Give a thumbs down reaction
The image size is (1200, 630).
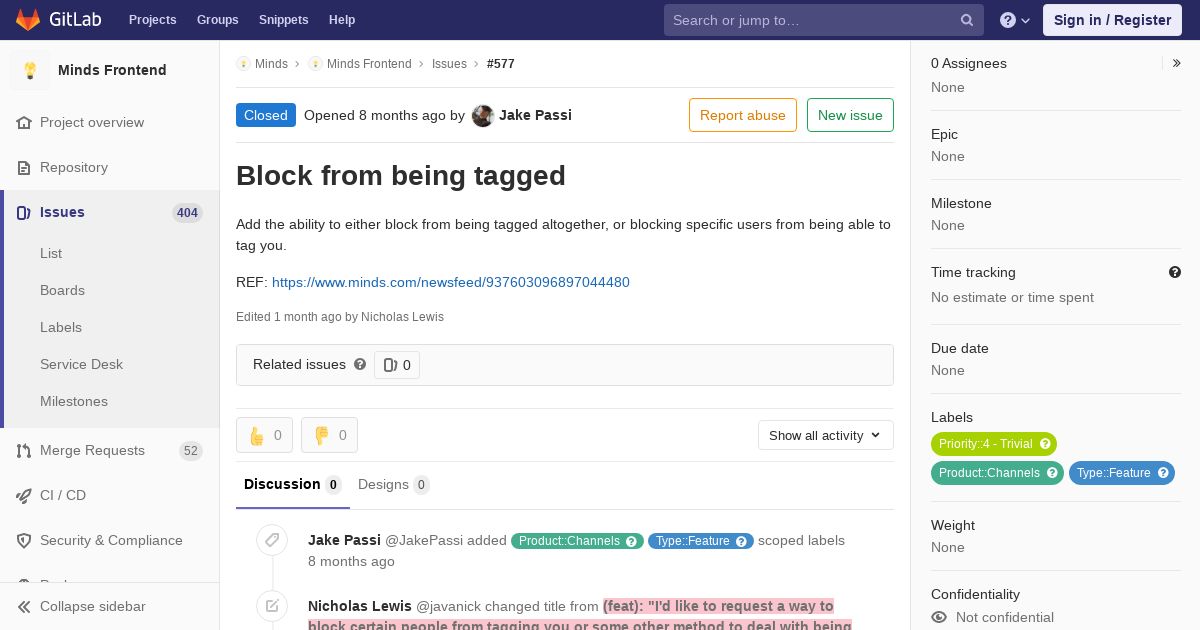pos(329,435)
